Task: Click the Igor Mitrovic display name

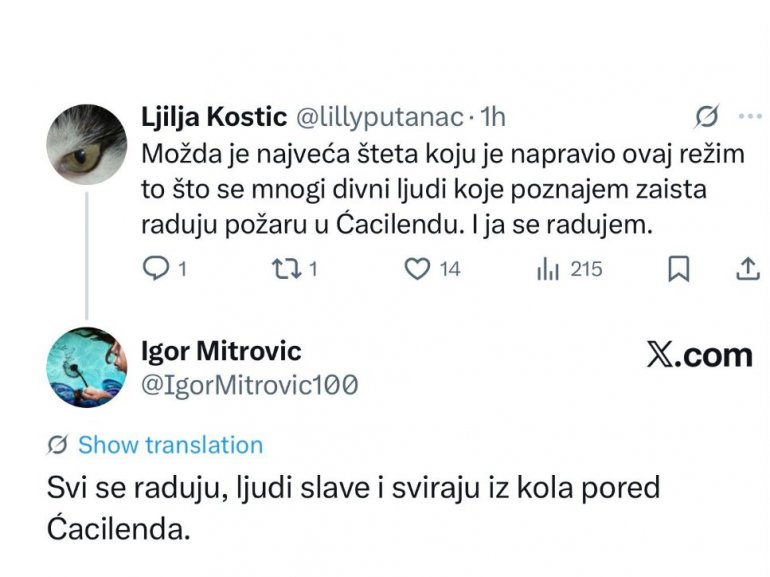Action: pyautogui.click(x=221, y=351)
